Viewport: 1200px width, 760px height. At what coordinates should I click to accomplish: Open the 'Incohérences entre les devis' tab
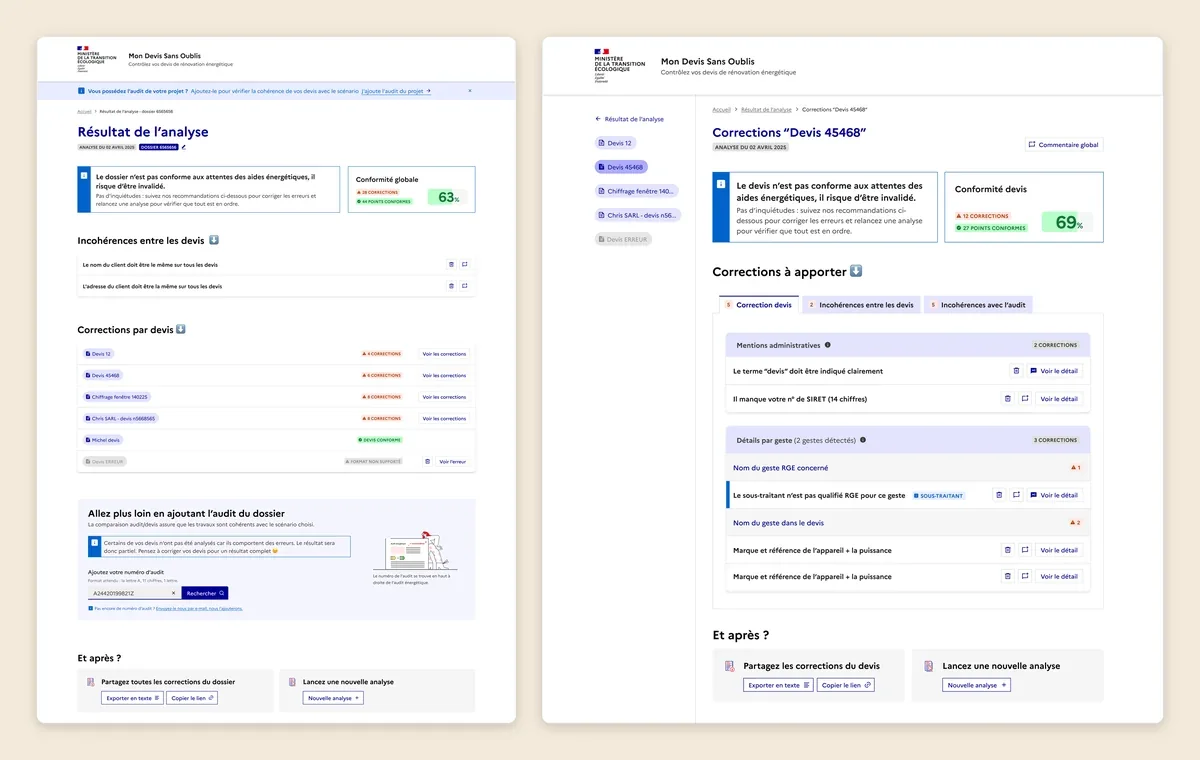click(x=861, y=305)
